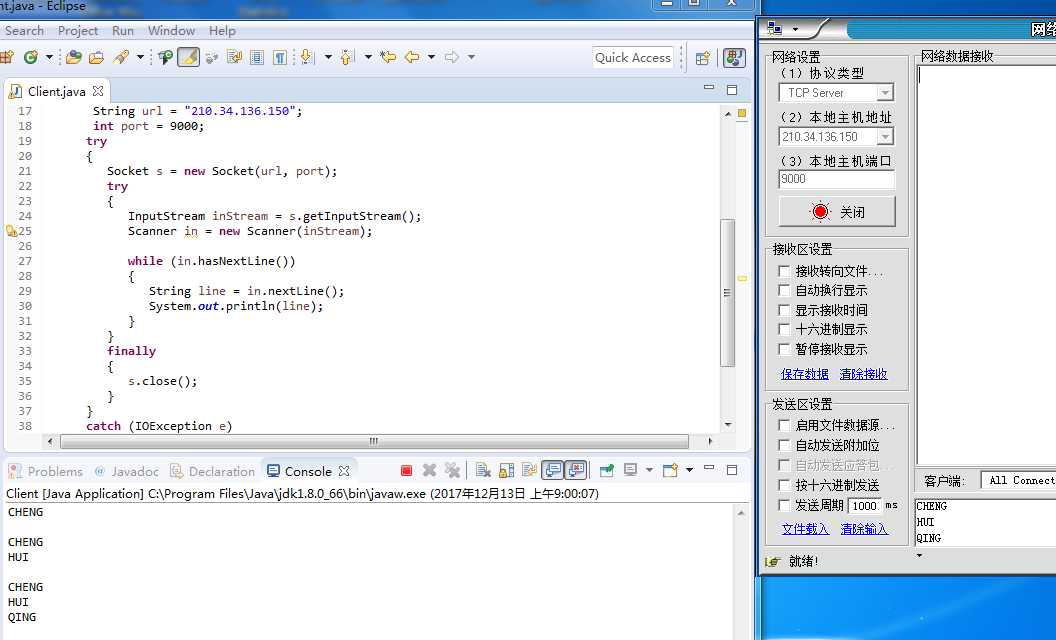
Task: Click the 清除接收 link
Action: (x=863, y=374)
